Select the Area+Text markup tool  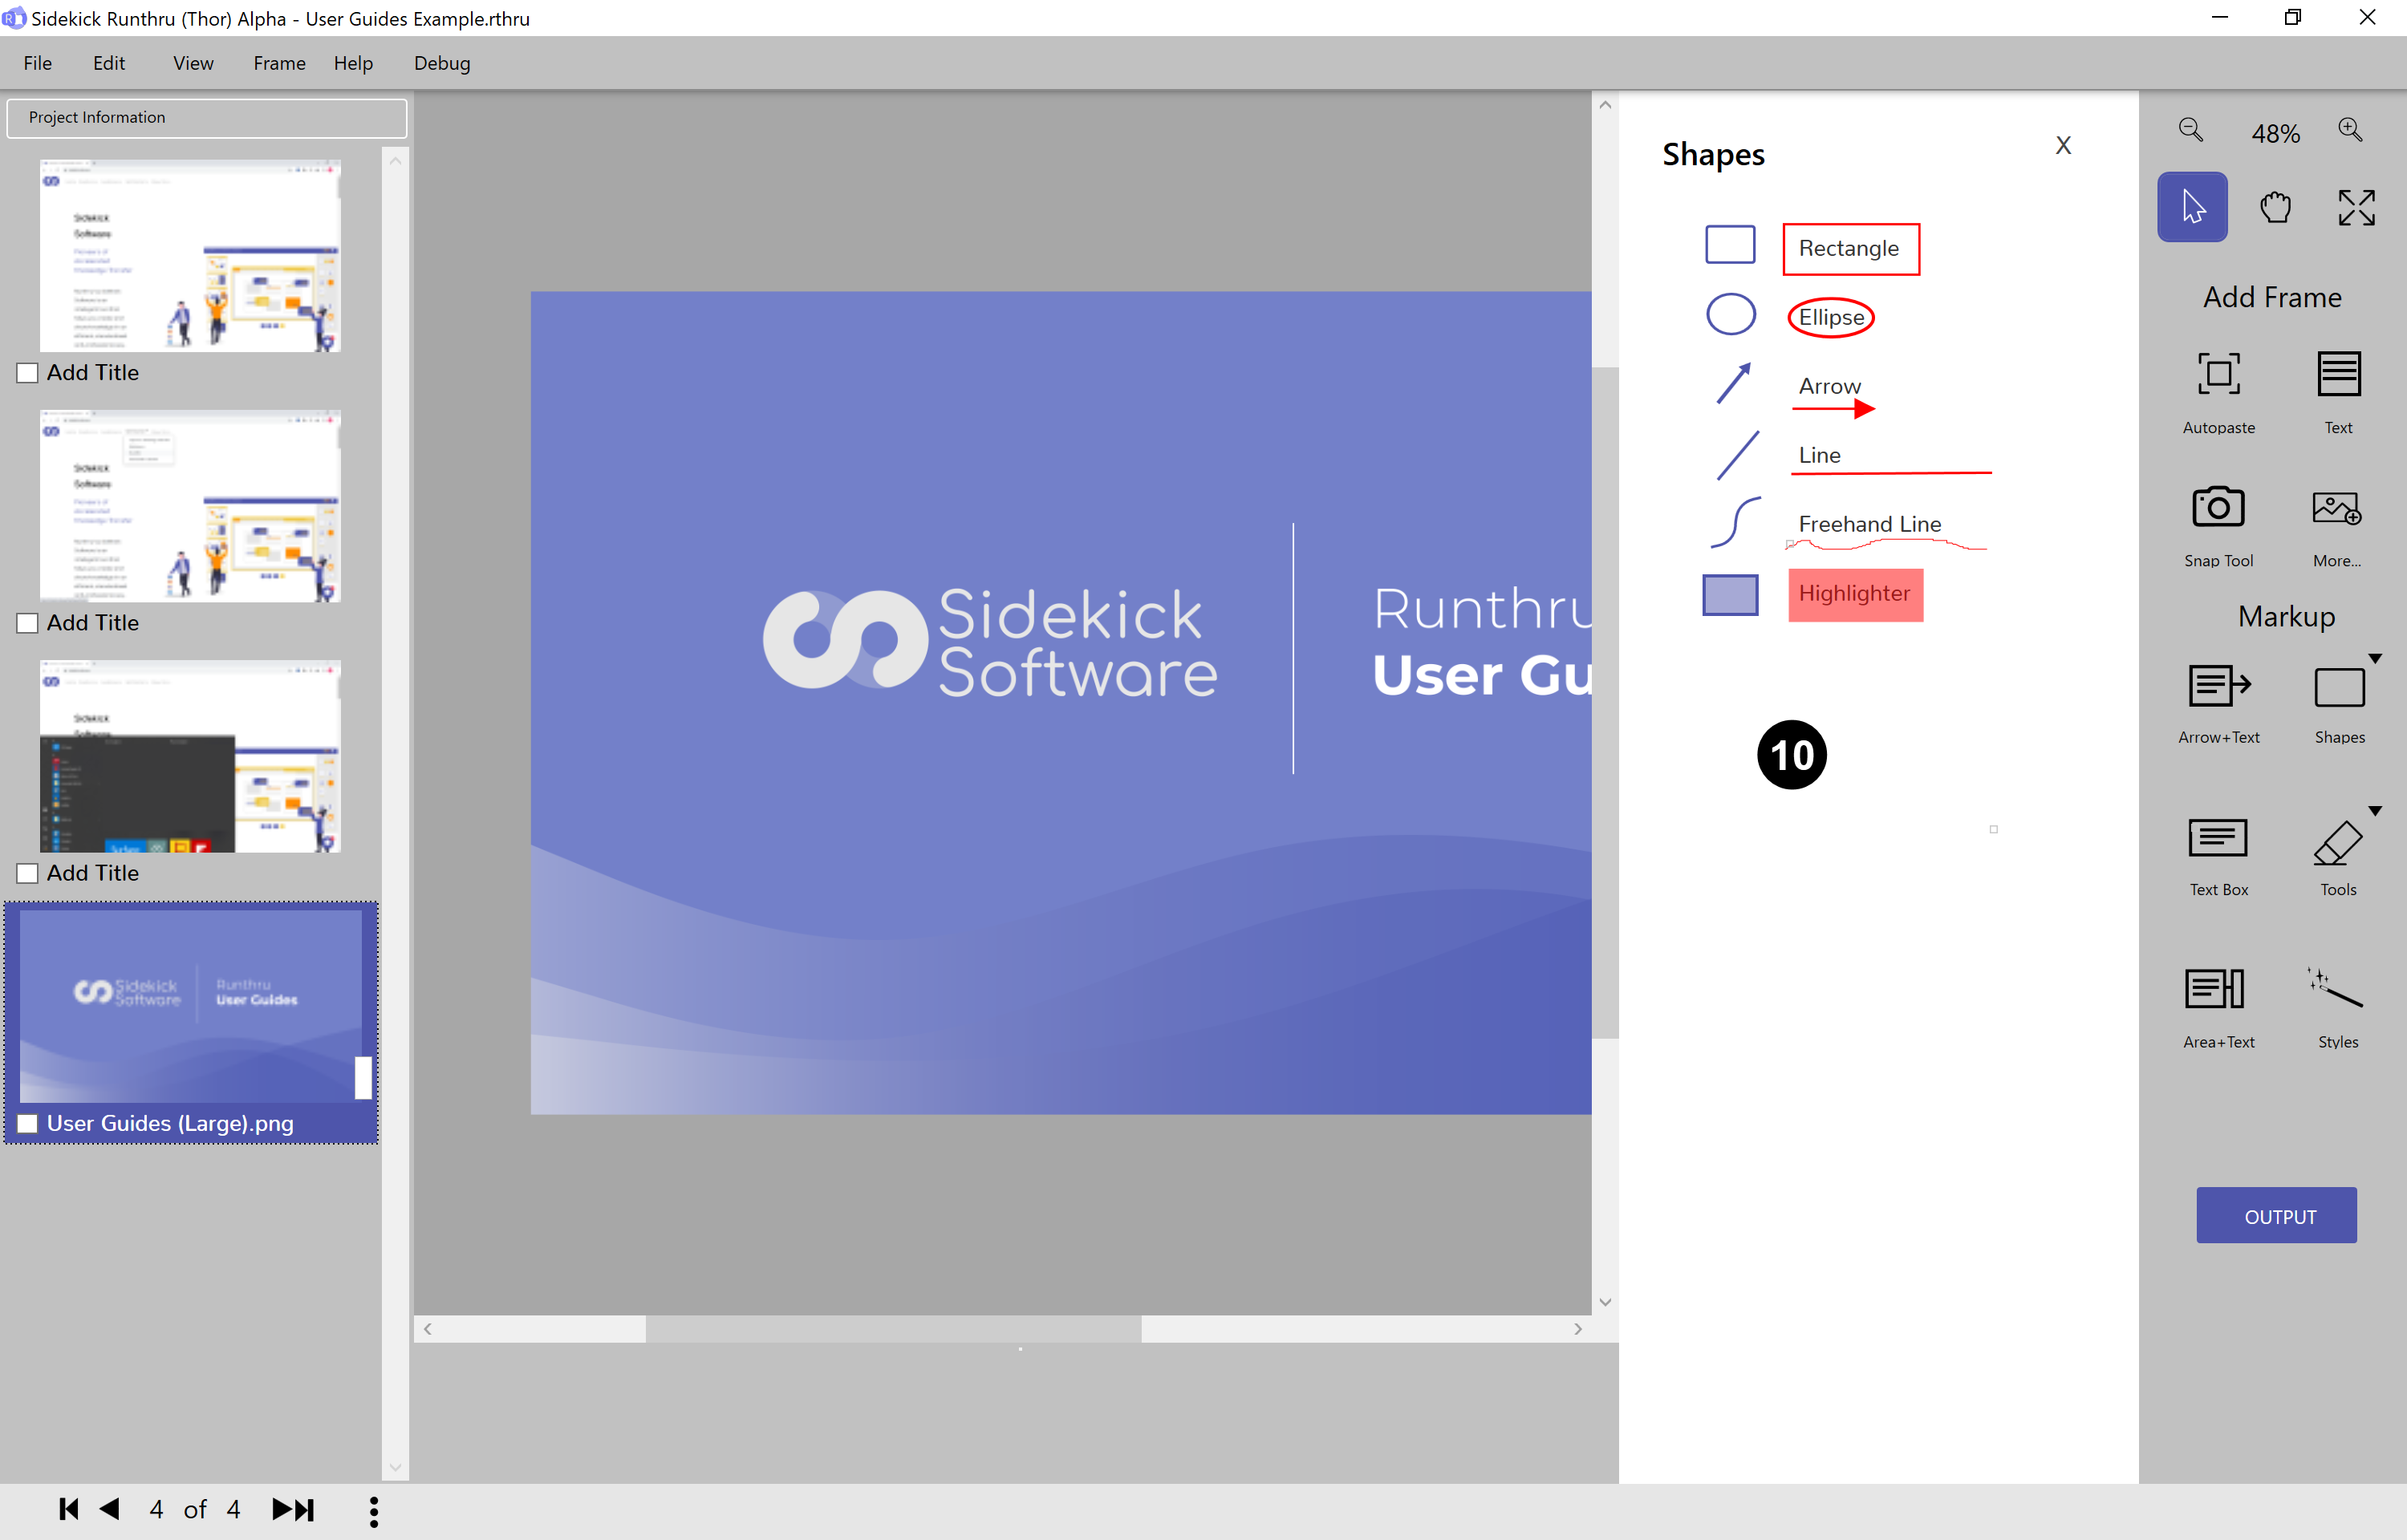[2218, 1008]
